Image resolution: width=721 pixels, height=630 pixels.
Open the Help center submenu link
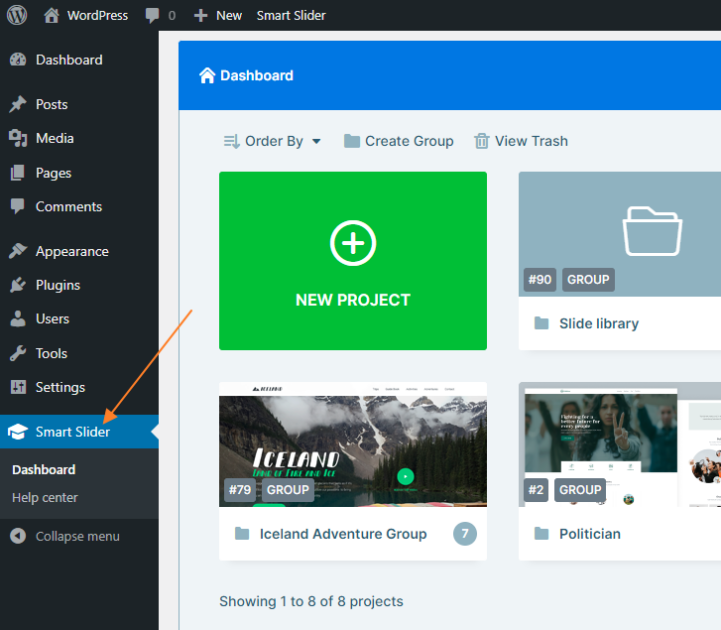tap(45, 498)
